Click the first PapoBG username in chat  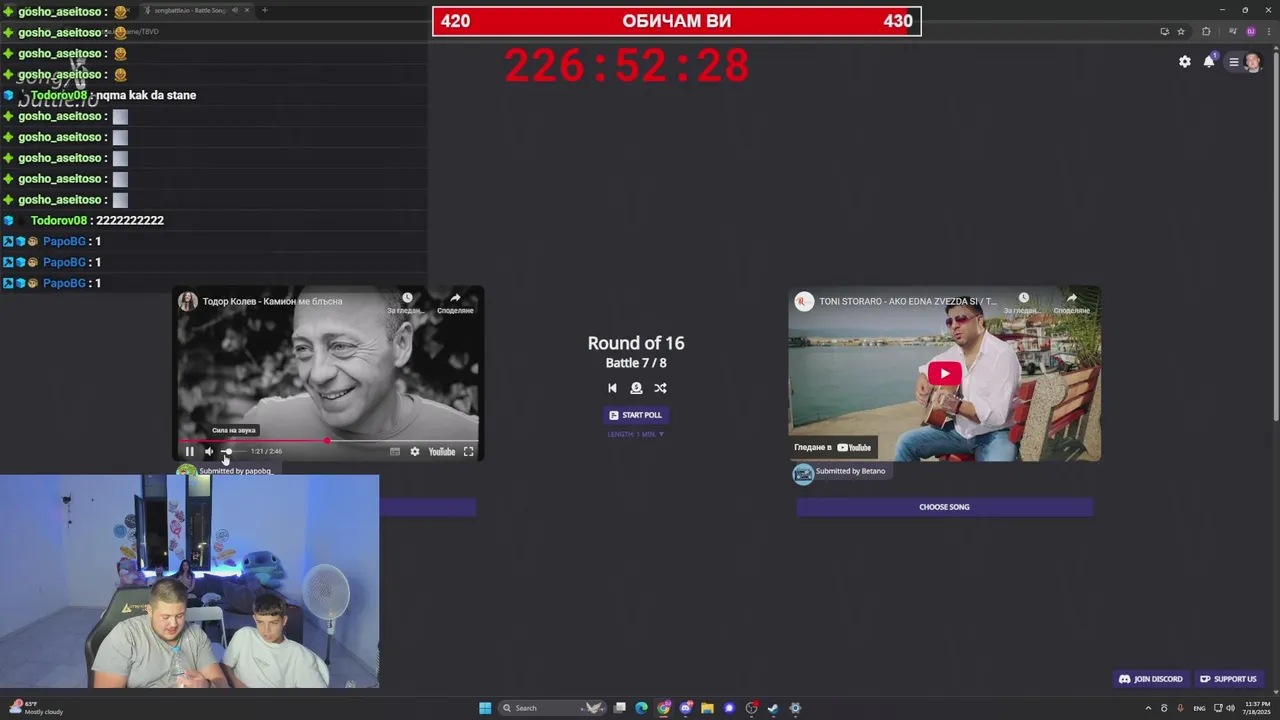[x=64, y=241]
